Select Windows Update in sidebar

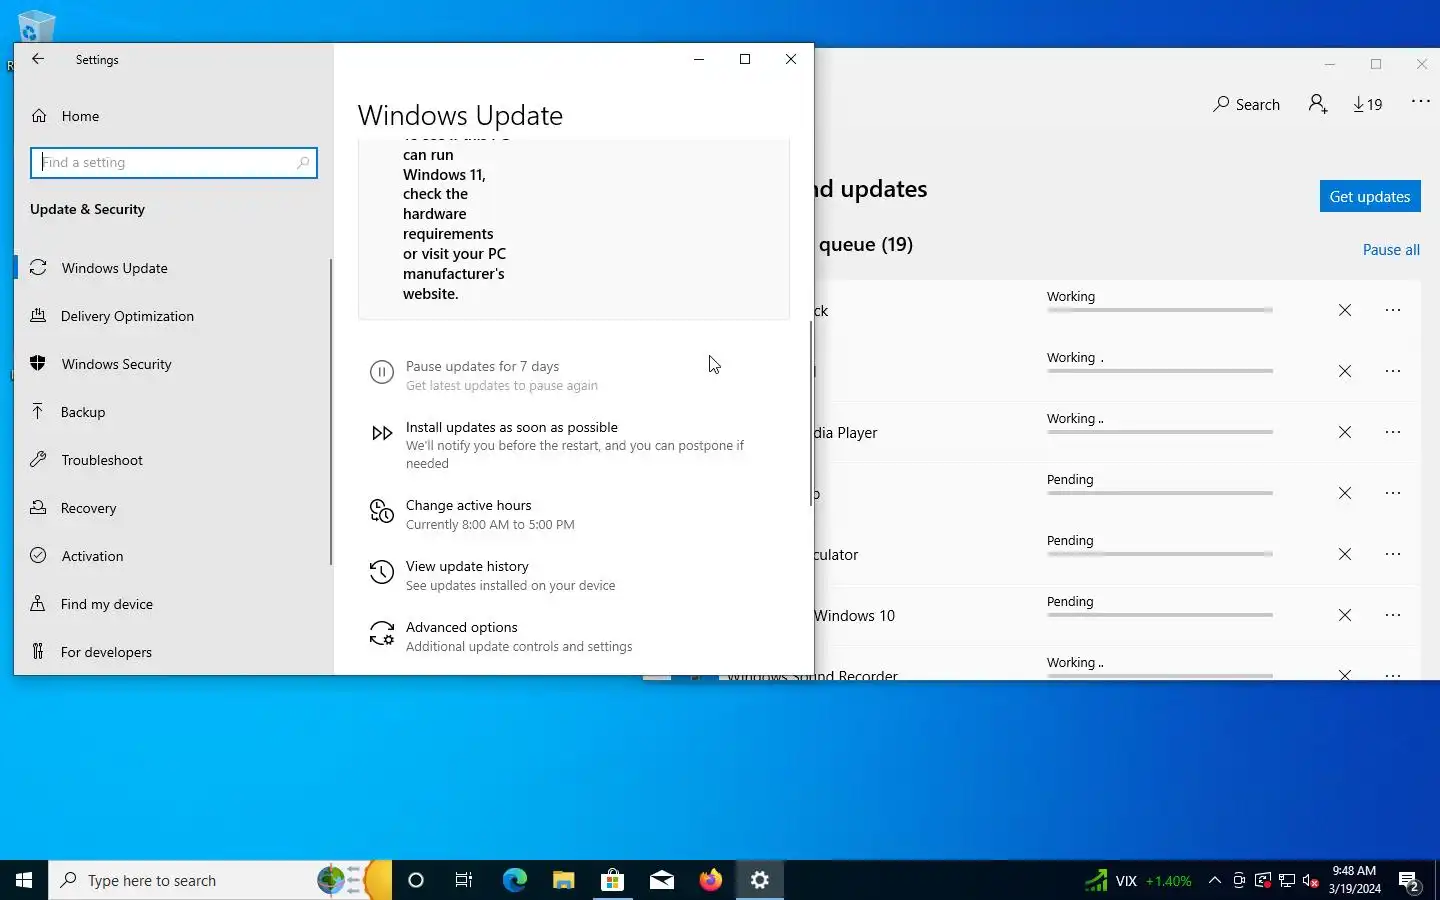click(x=173, y=268)
